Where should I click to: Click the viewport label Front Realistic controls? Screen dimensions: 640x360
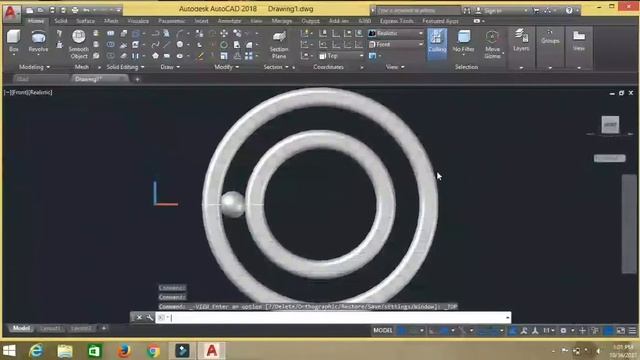(x=29, y=93)
